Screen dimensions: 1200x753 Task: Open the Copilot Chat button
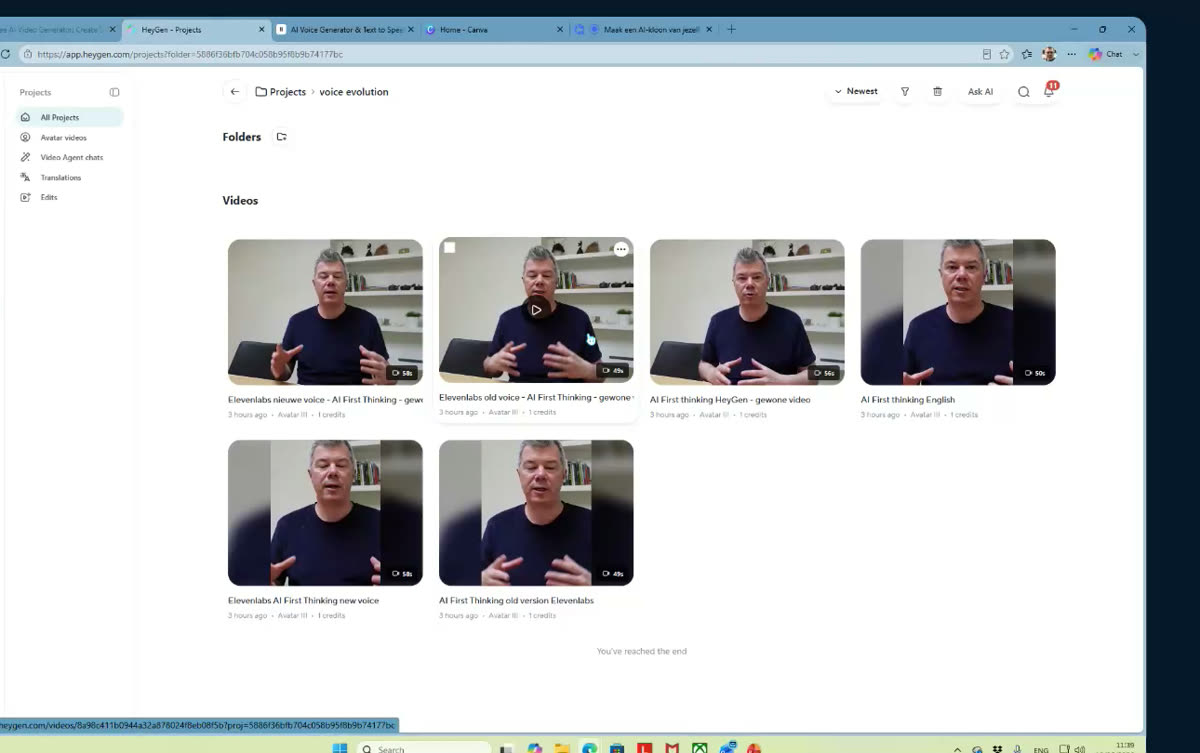1107,54
